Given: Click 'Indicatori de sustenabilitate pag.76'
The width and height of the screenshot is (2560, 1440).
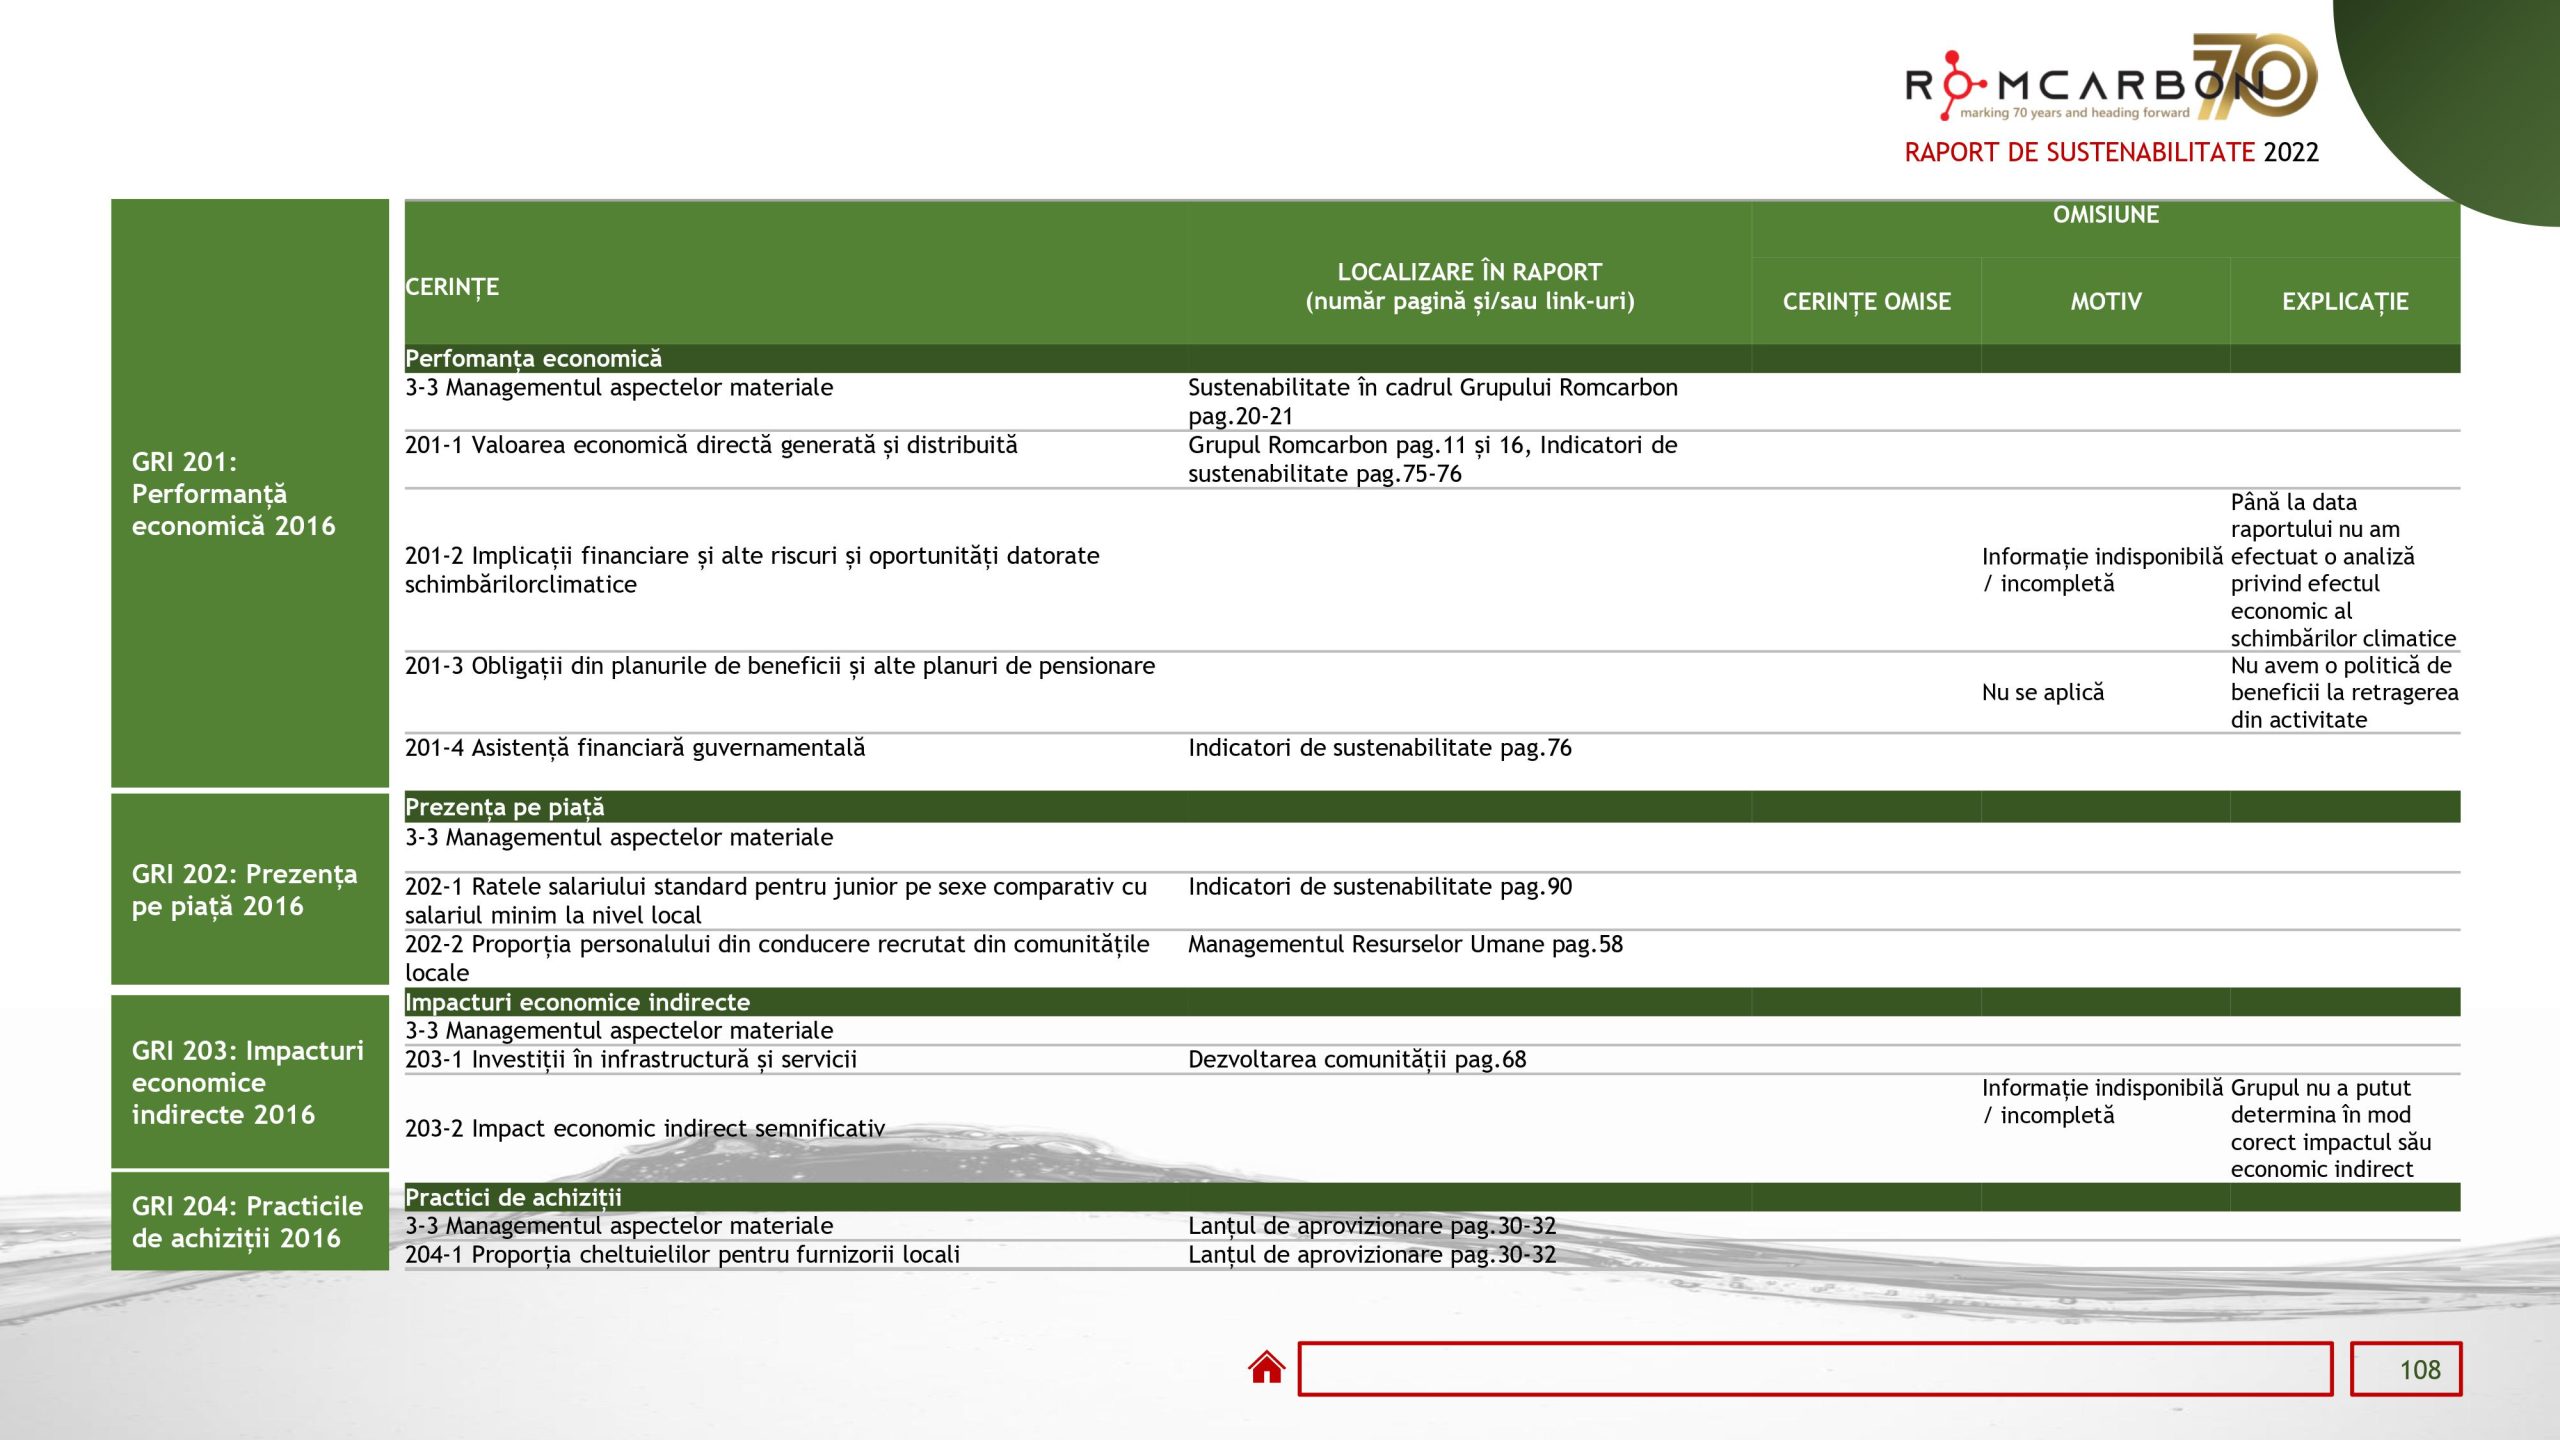Looking at the screenshot, I should pos(1380,748).
